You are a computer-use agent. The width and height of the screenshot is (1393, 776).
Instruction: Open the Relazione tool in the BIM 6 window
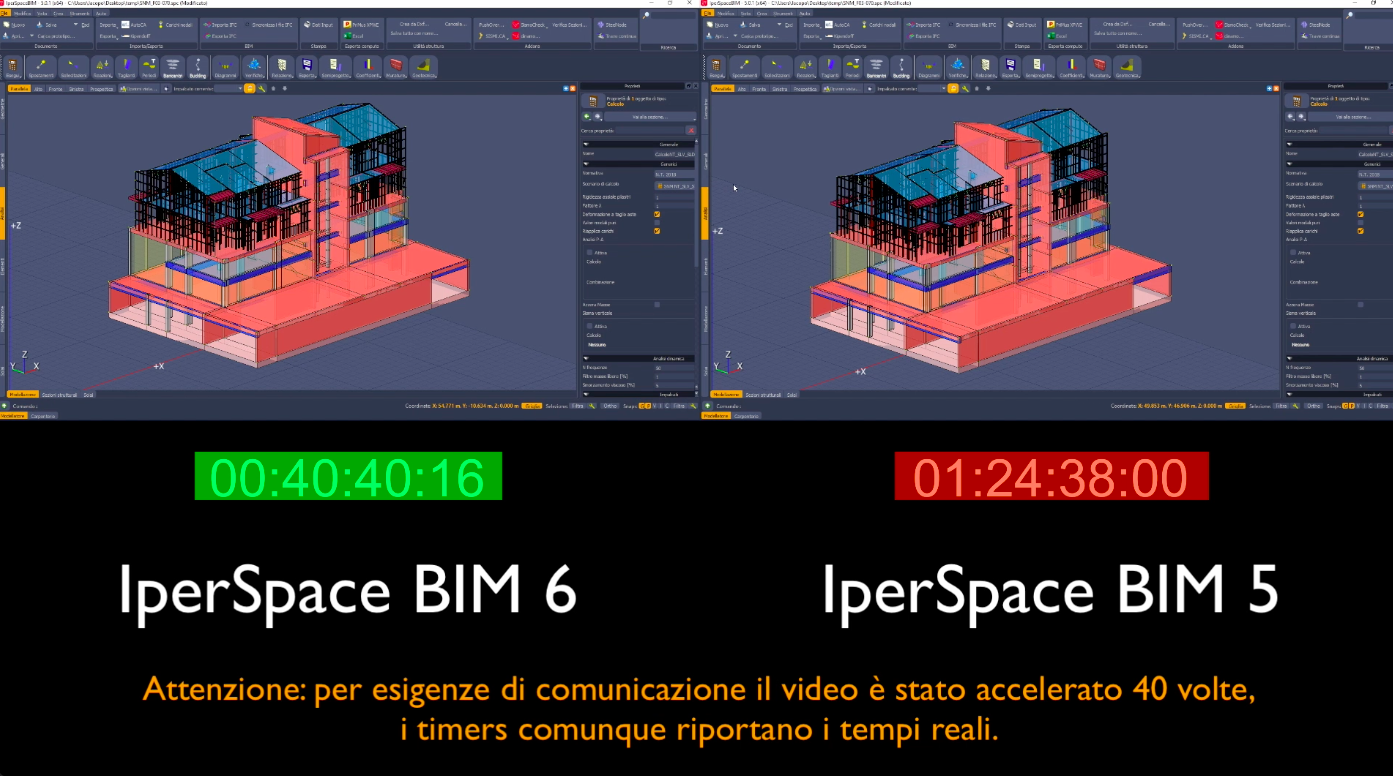tap(284, 67)
